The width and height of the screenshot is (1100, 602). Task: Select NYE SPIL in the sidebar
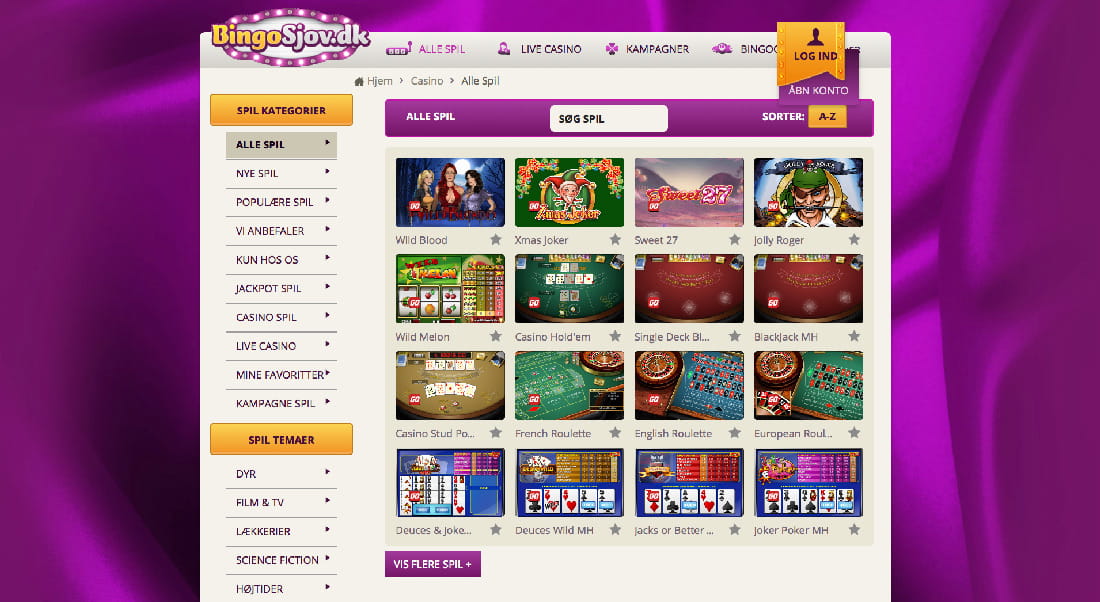(x=281, y=173)
